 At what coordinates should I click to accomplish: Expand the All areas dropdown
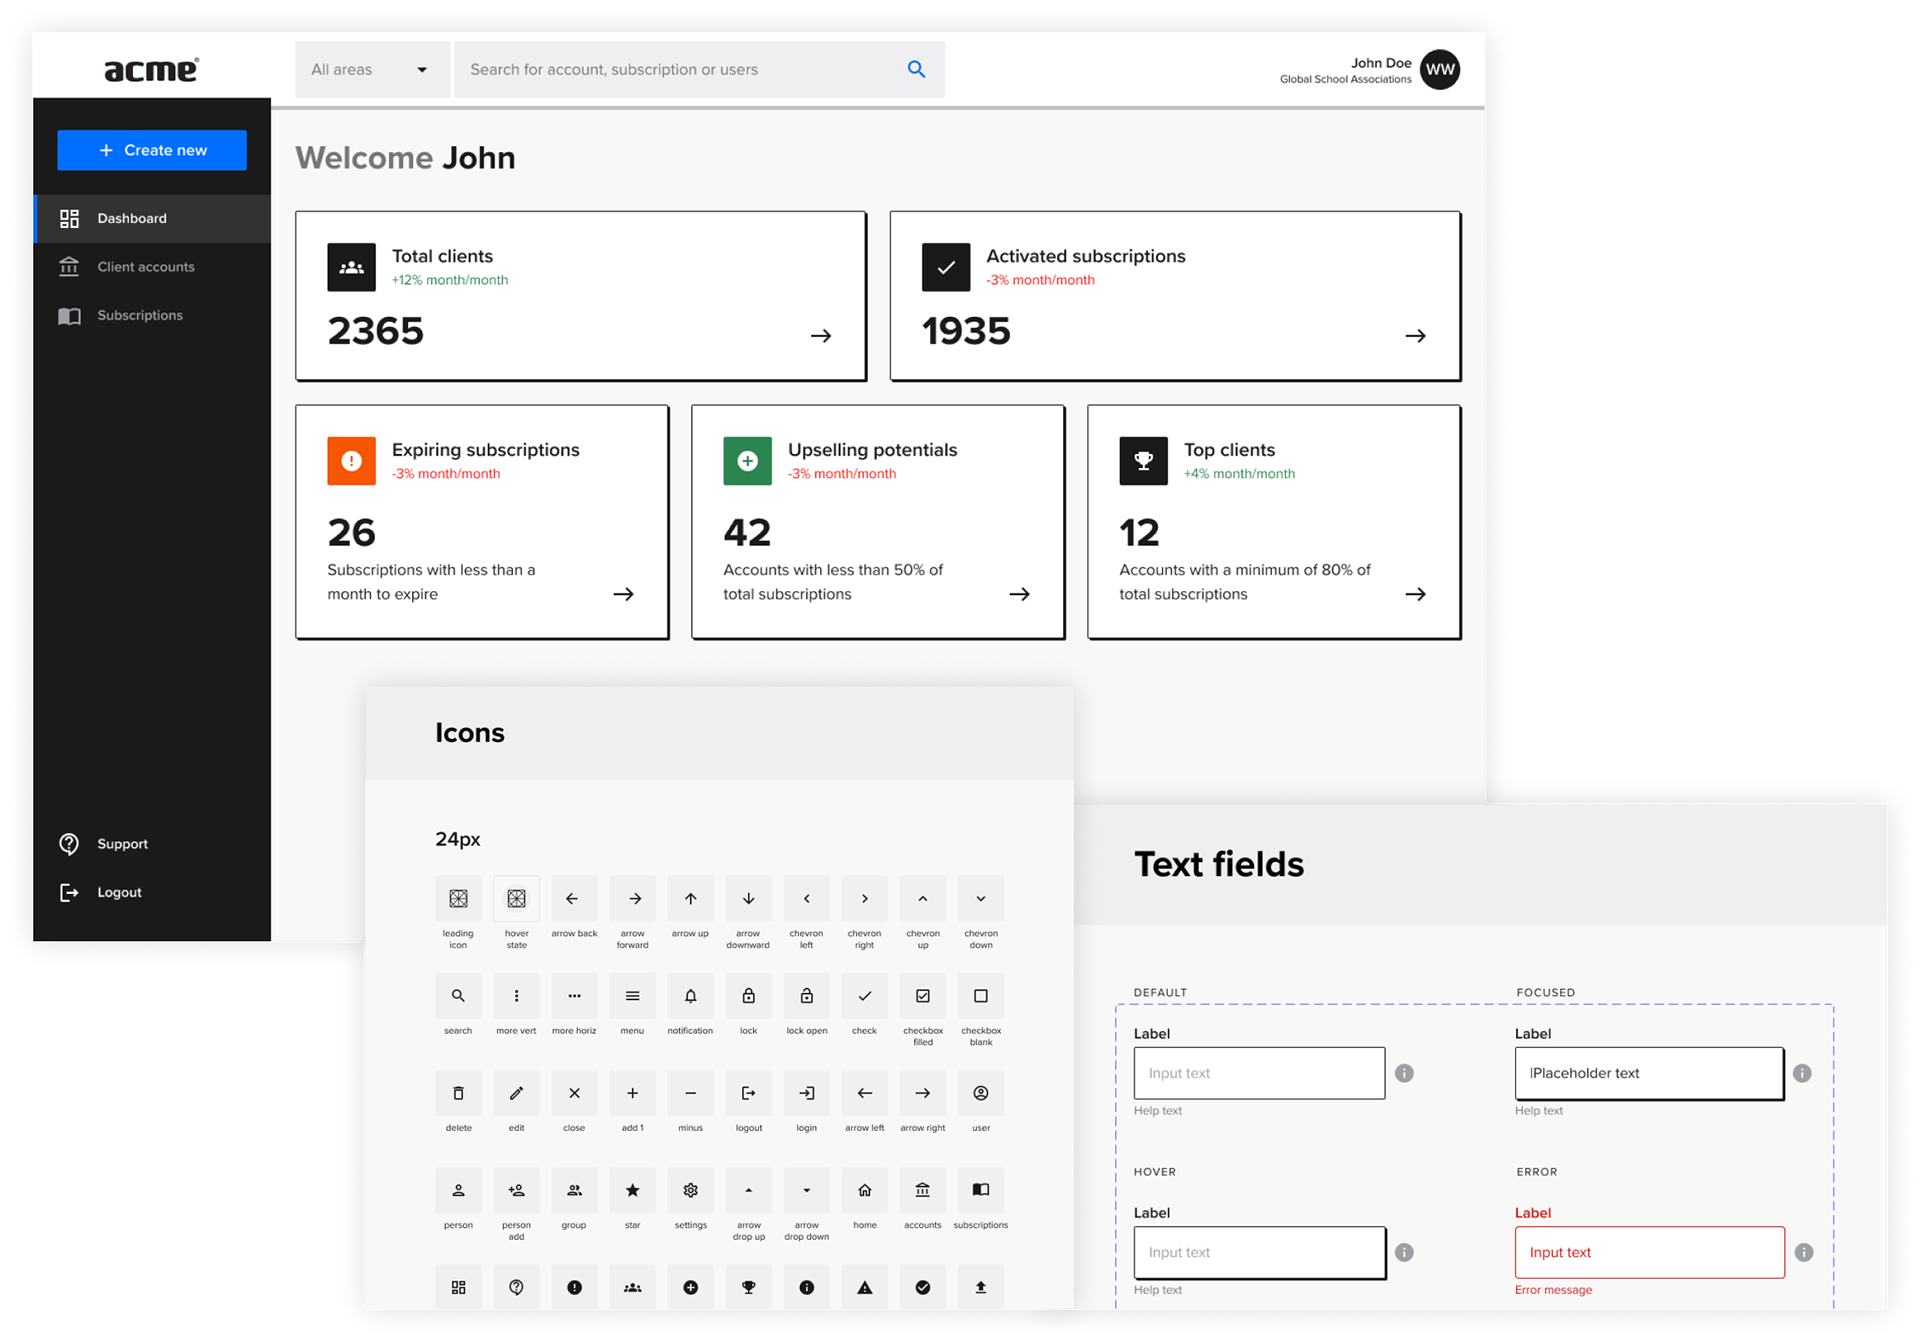click(x=371, y=69)
